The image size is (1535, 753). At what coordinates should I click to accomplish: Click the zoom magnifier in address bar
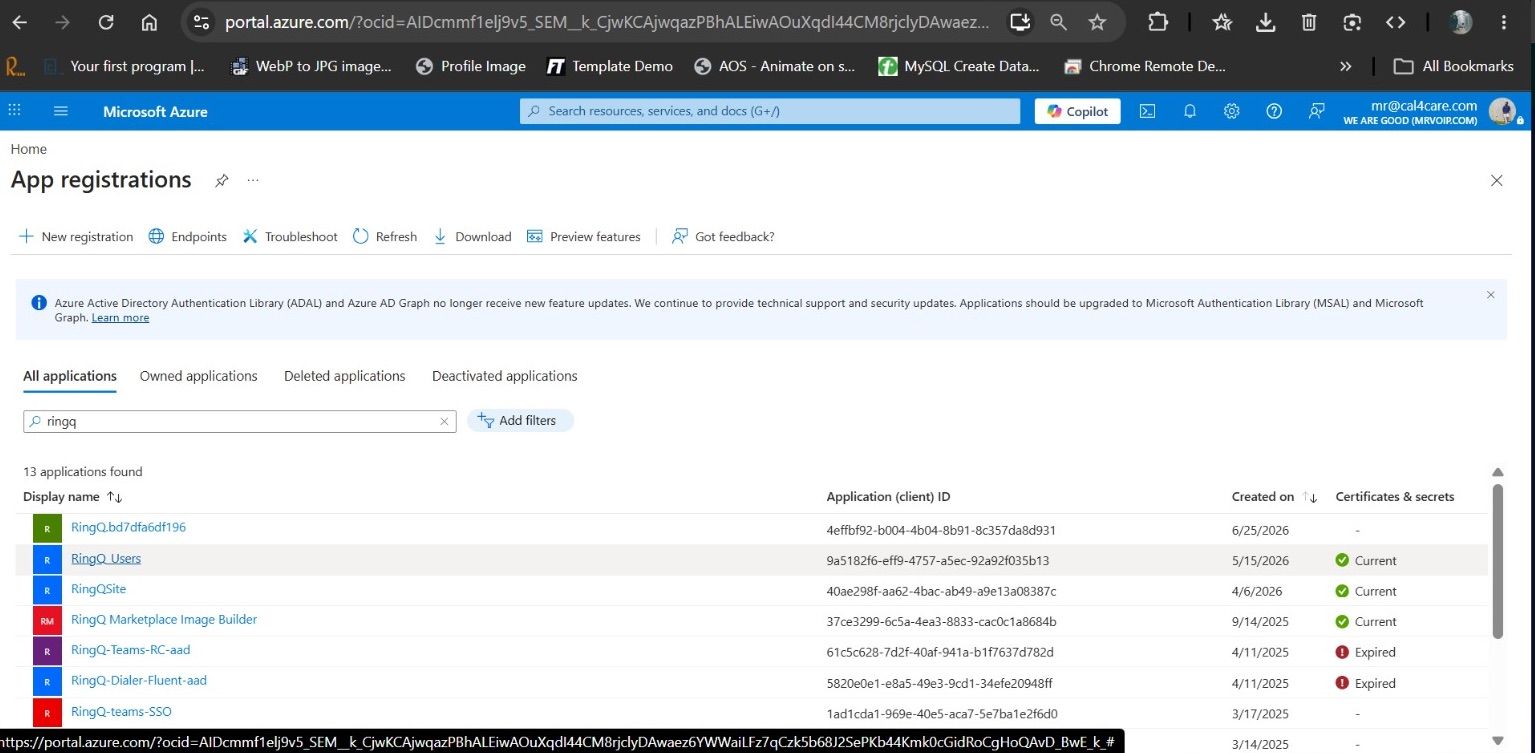pyautogui.click(x=1058, y=22)
